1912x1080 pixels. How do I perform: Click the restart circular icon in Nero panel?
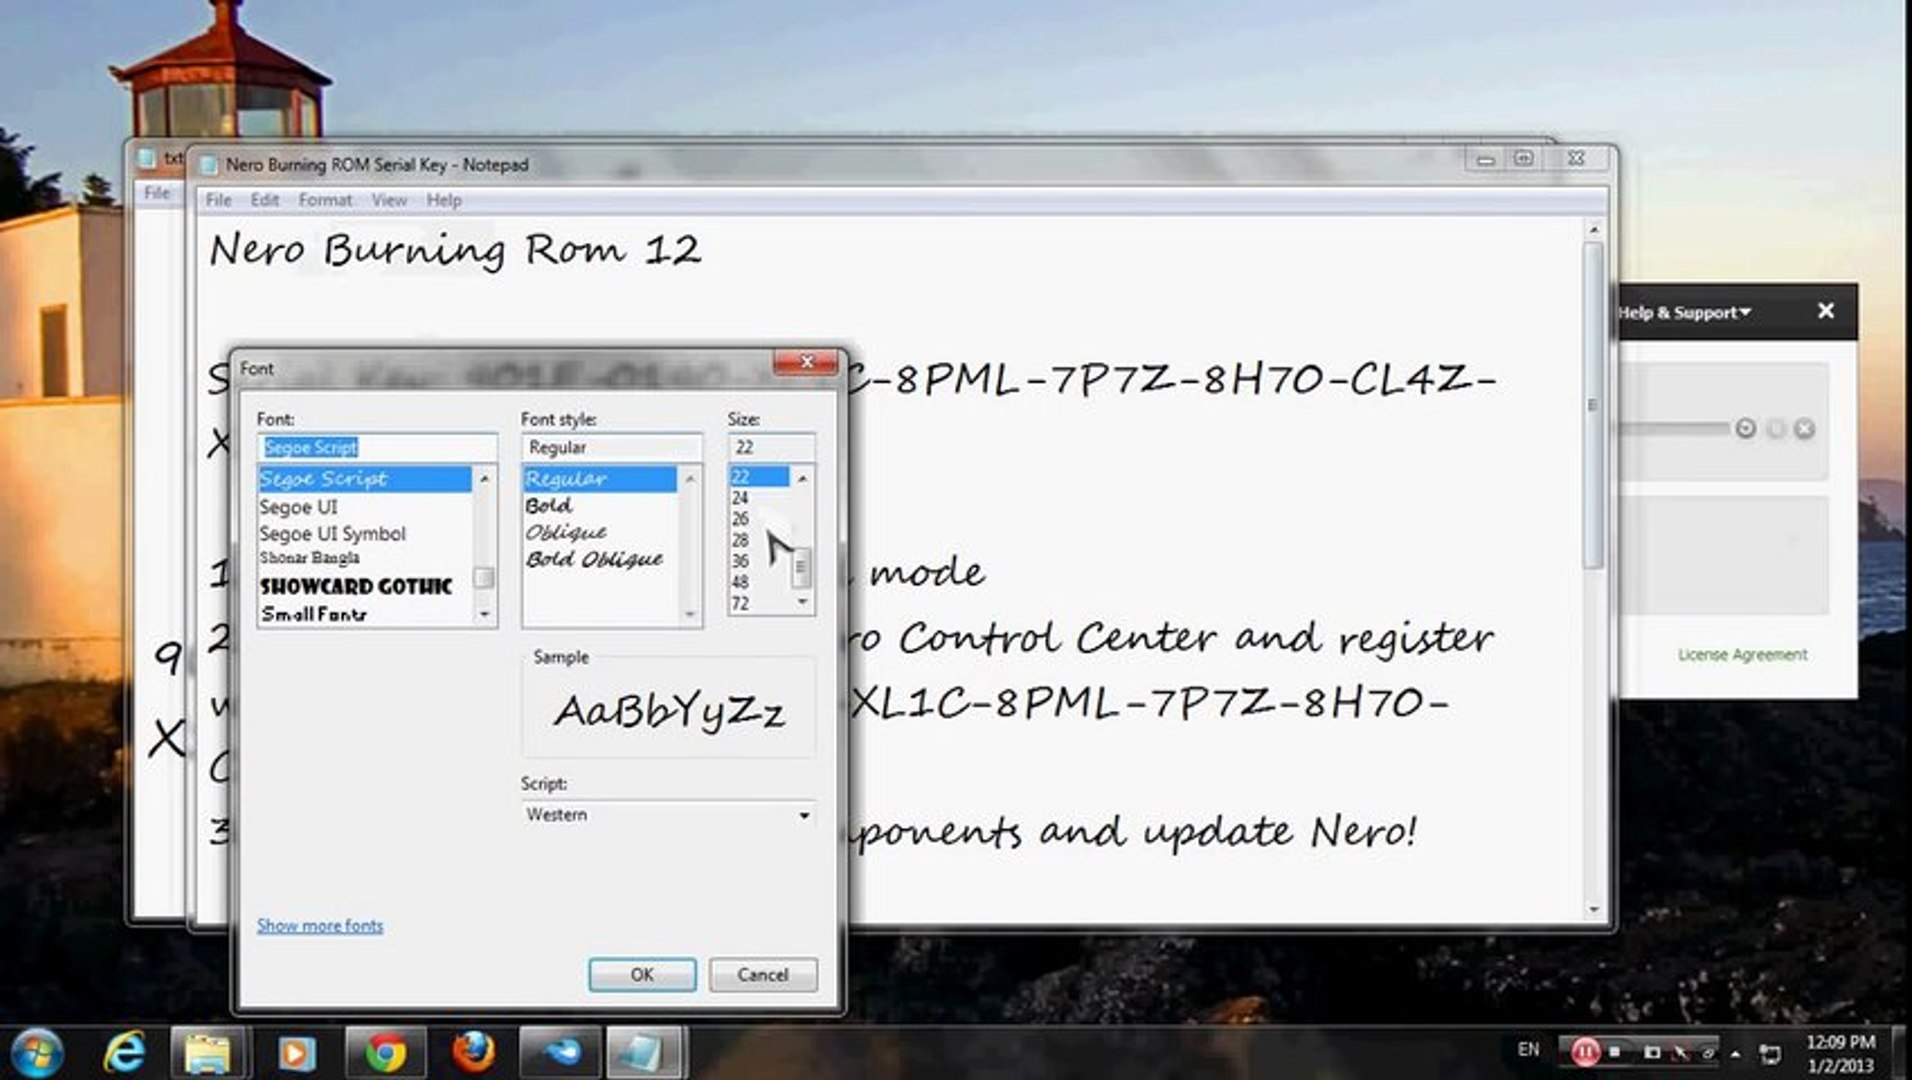(1745, 428)
